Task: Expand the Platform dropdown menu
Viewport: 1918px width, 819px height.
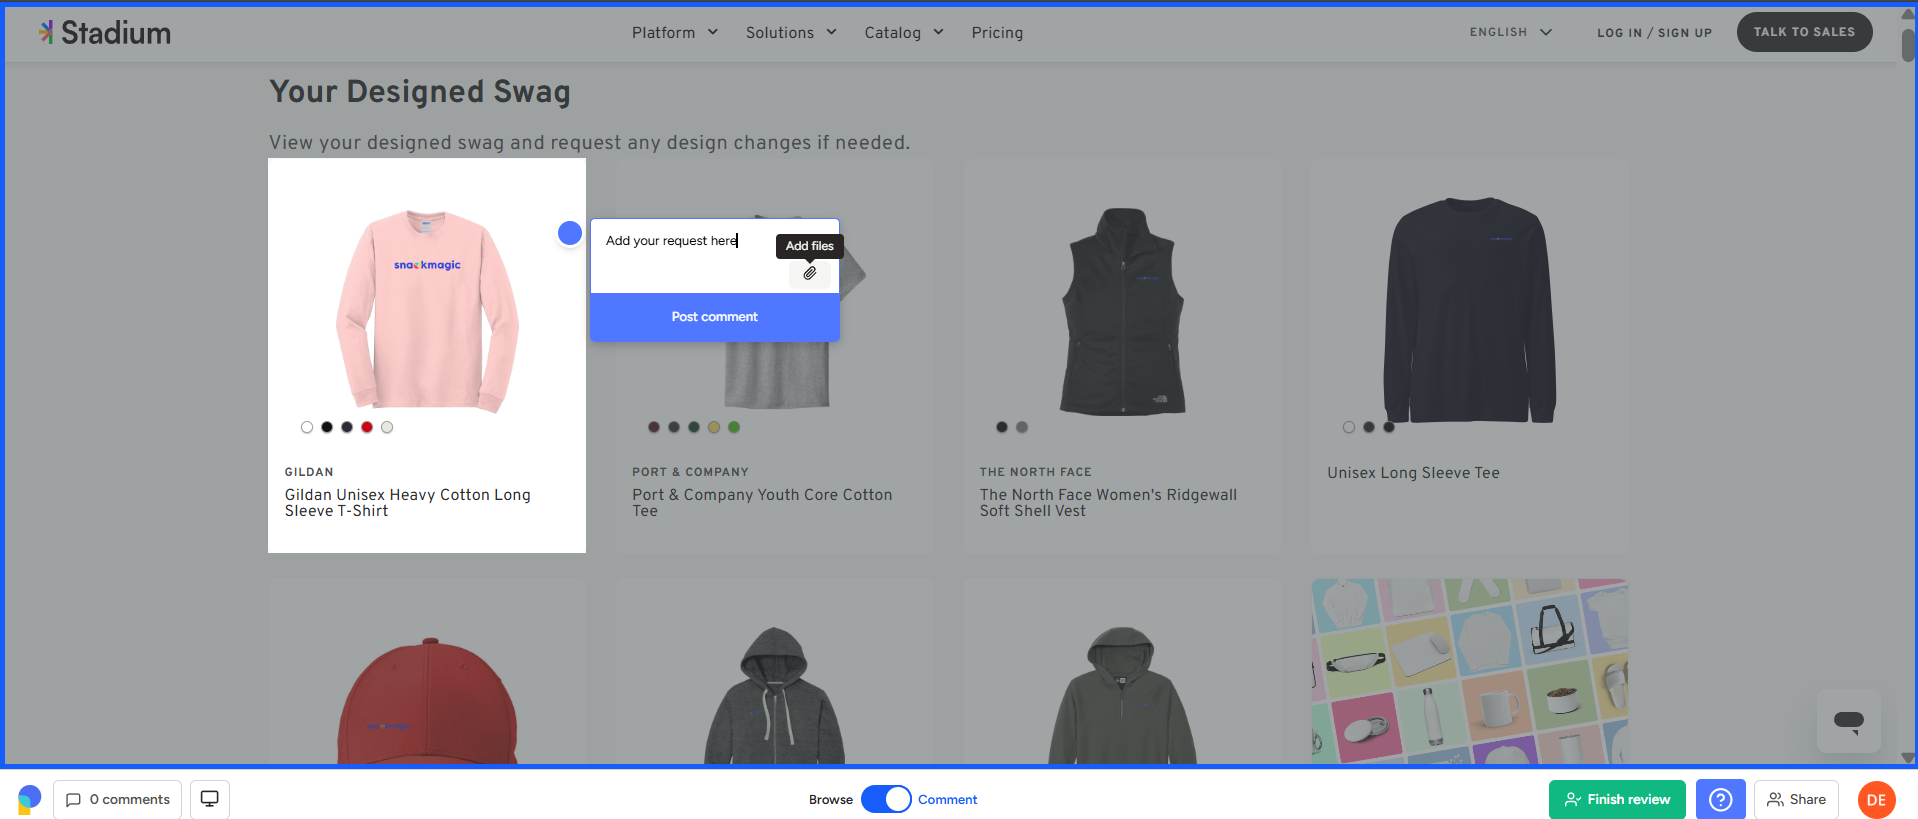Action: pyautogui.click(x=675, y=33)
